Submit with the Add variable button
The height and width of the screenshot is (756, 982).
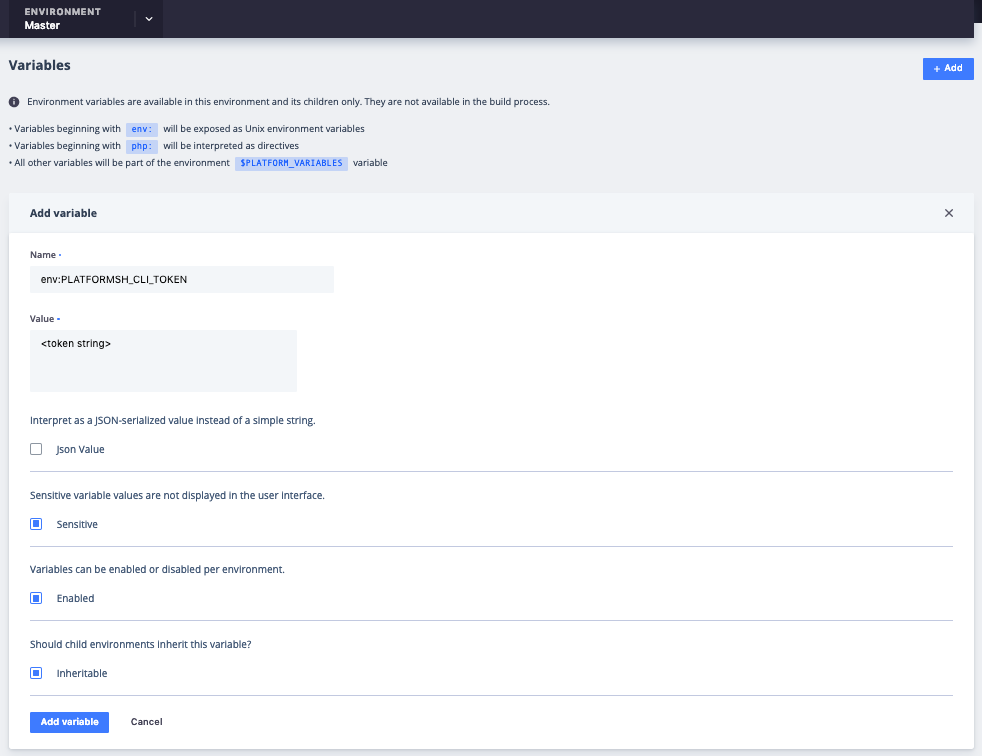(x=69, y=722)
